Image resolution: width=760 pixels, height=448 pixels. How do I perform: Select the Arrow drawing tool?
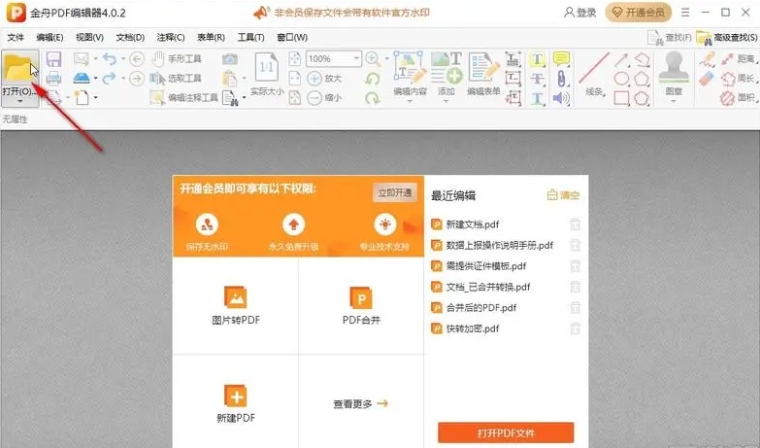621,60
